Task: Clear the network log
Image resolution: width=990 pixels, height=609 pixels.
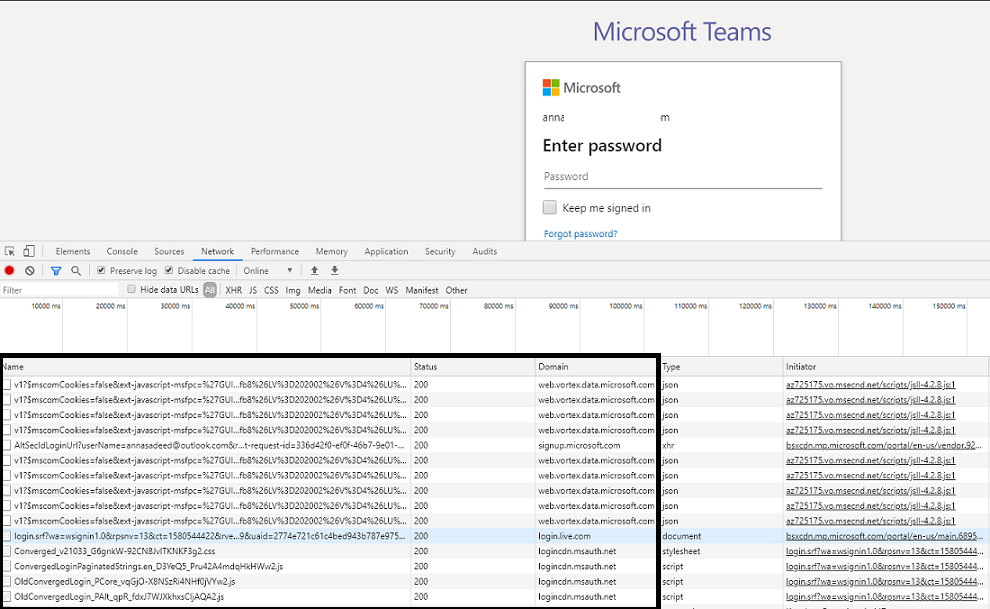Action: coord(30,271)
